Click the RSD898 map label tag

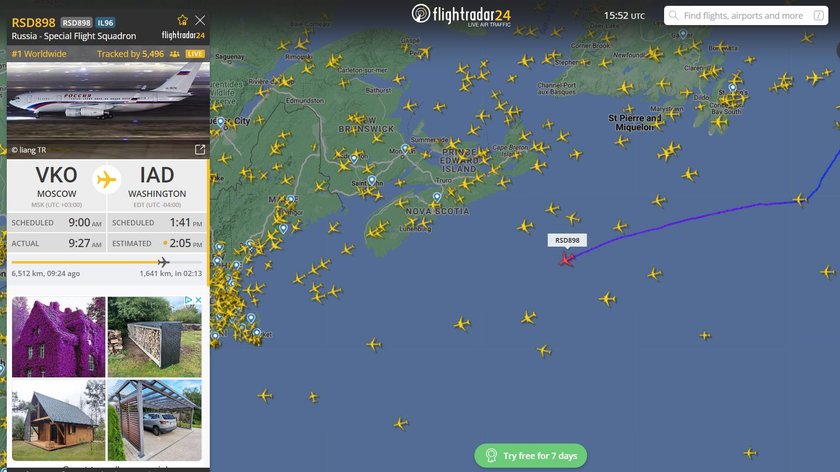tap(567, 240)
